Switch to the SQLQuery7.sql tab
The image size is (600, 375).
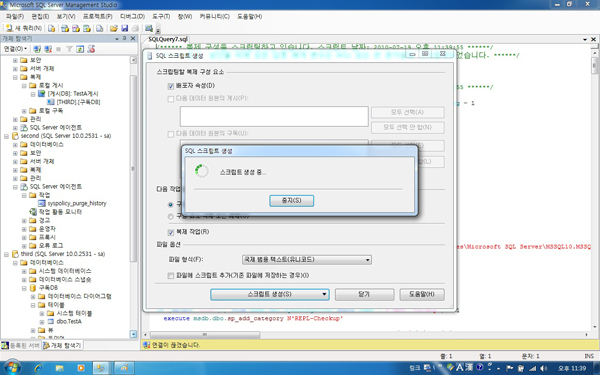[x=168, y=39]
